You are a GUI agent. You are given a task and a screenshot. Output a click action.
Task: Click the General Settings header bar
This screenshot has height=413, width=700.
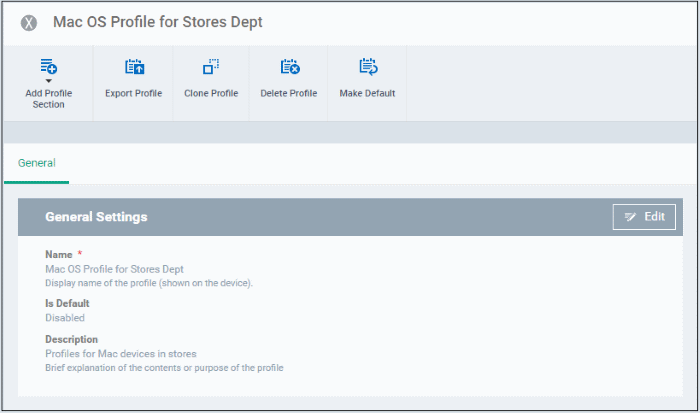point(350,217)
